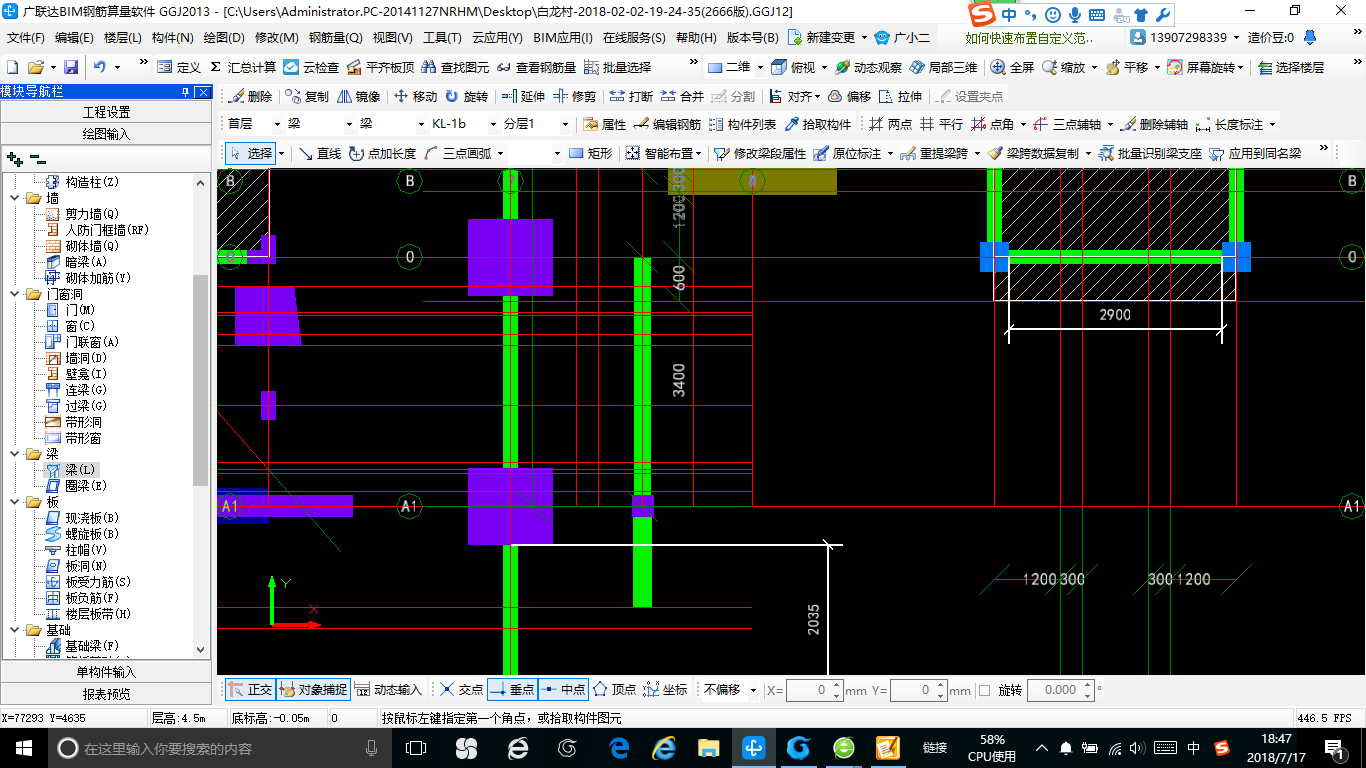The image size is (1366, 768).
Task: Select 现浇板(B) in the tree
Action: 92,518
